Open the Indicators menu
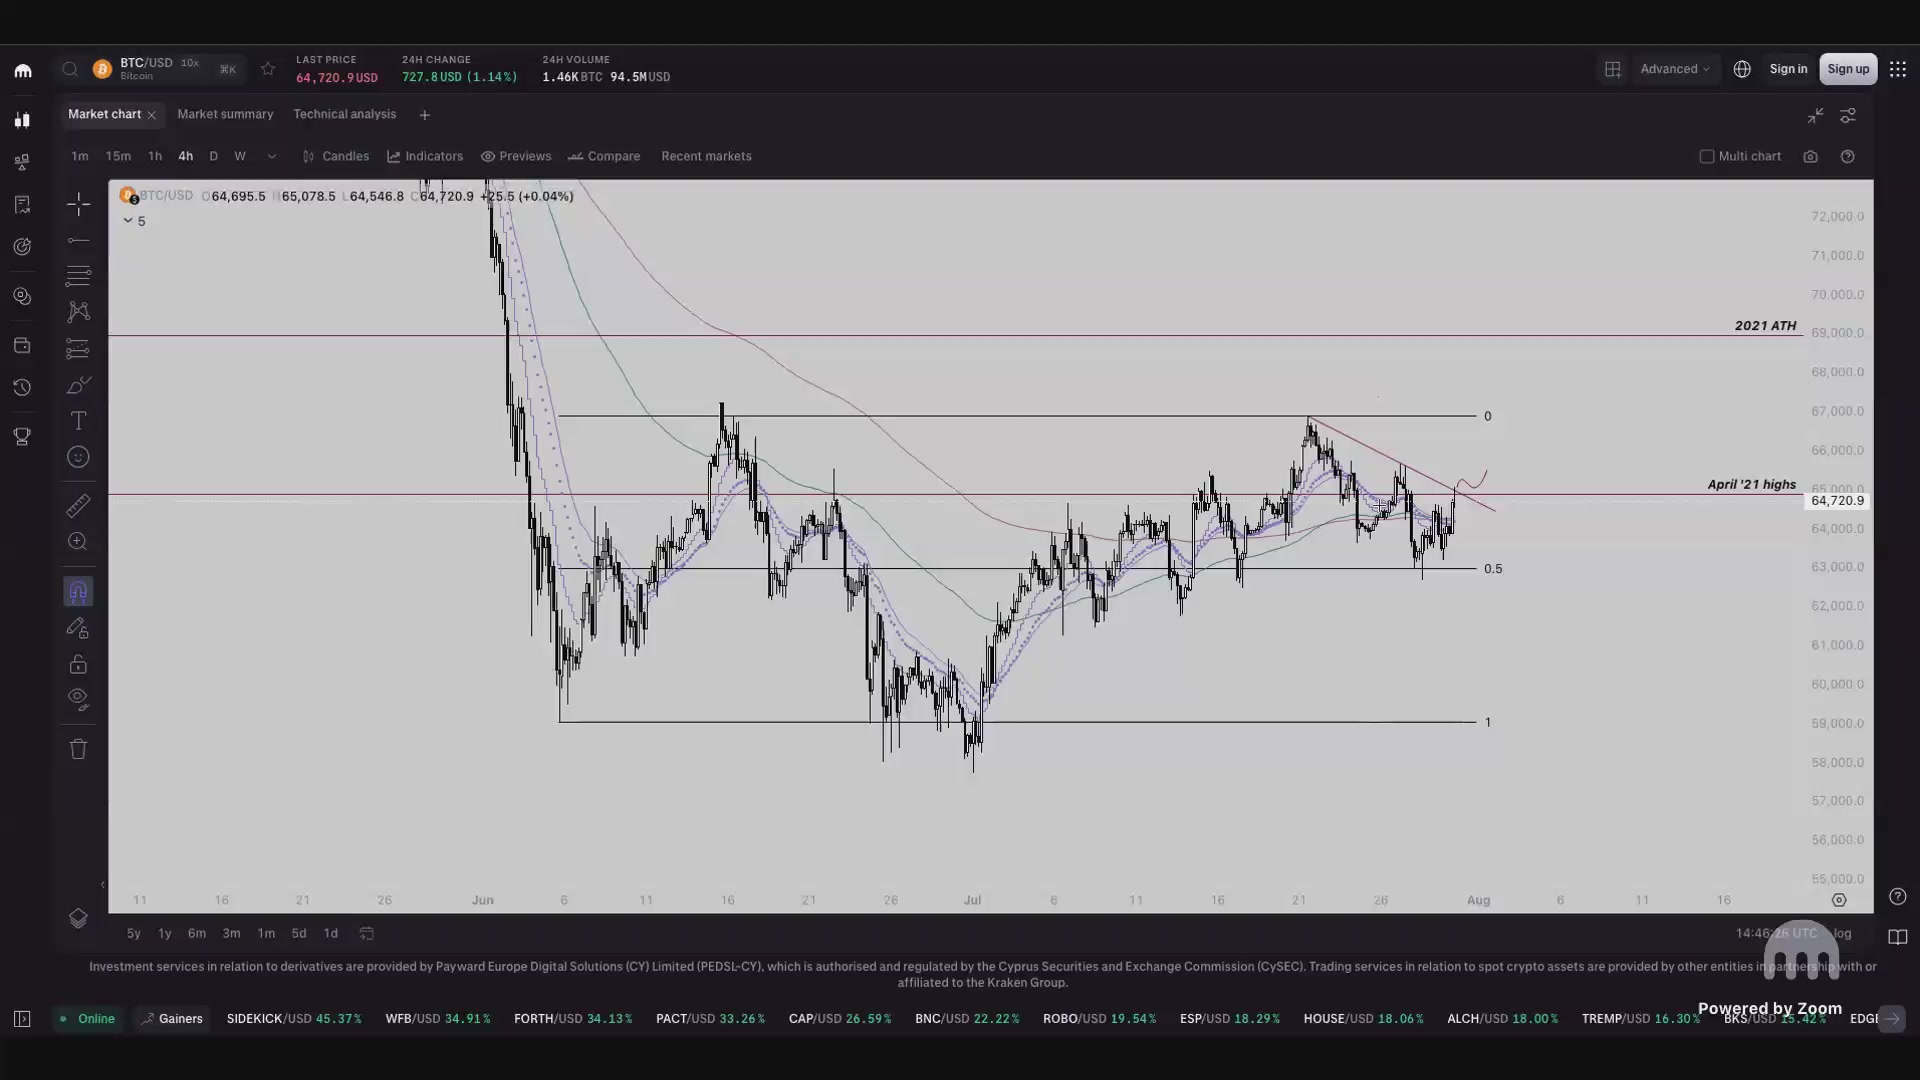 click(425, 157)
